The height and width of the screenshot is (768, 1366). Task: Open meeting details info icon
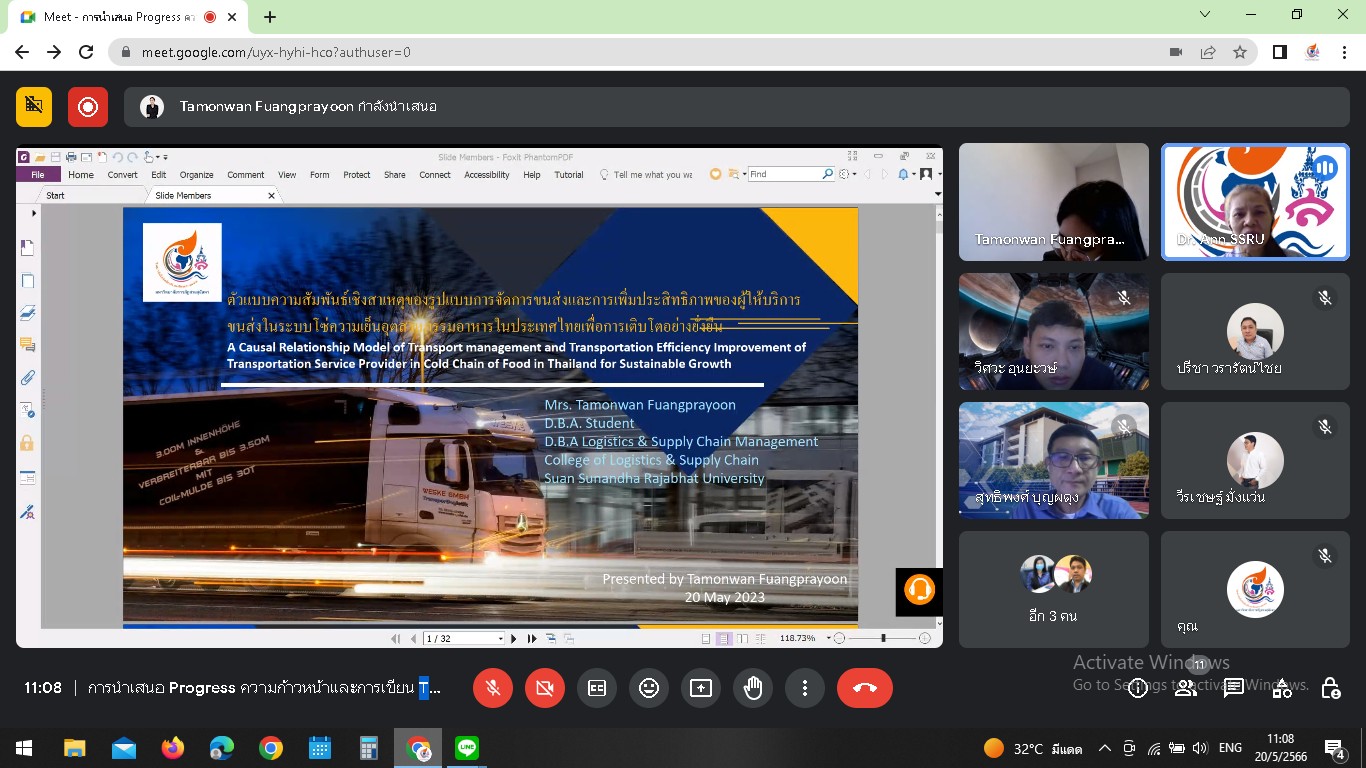pos(1137,688)
